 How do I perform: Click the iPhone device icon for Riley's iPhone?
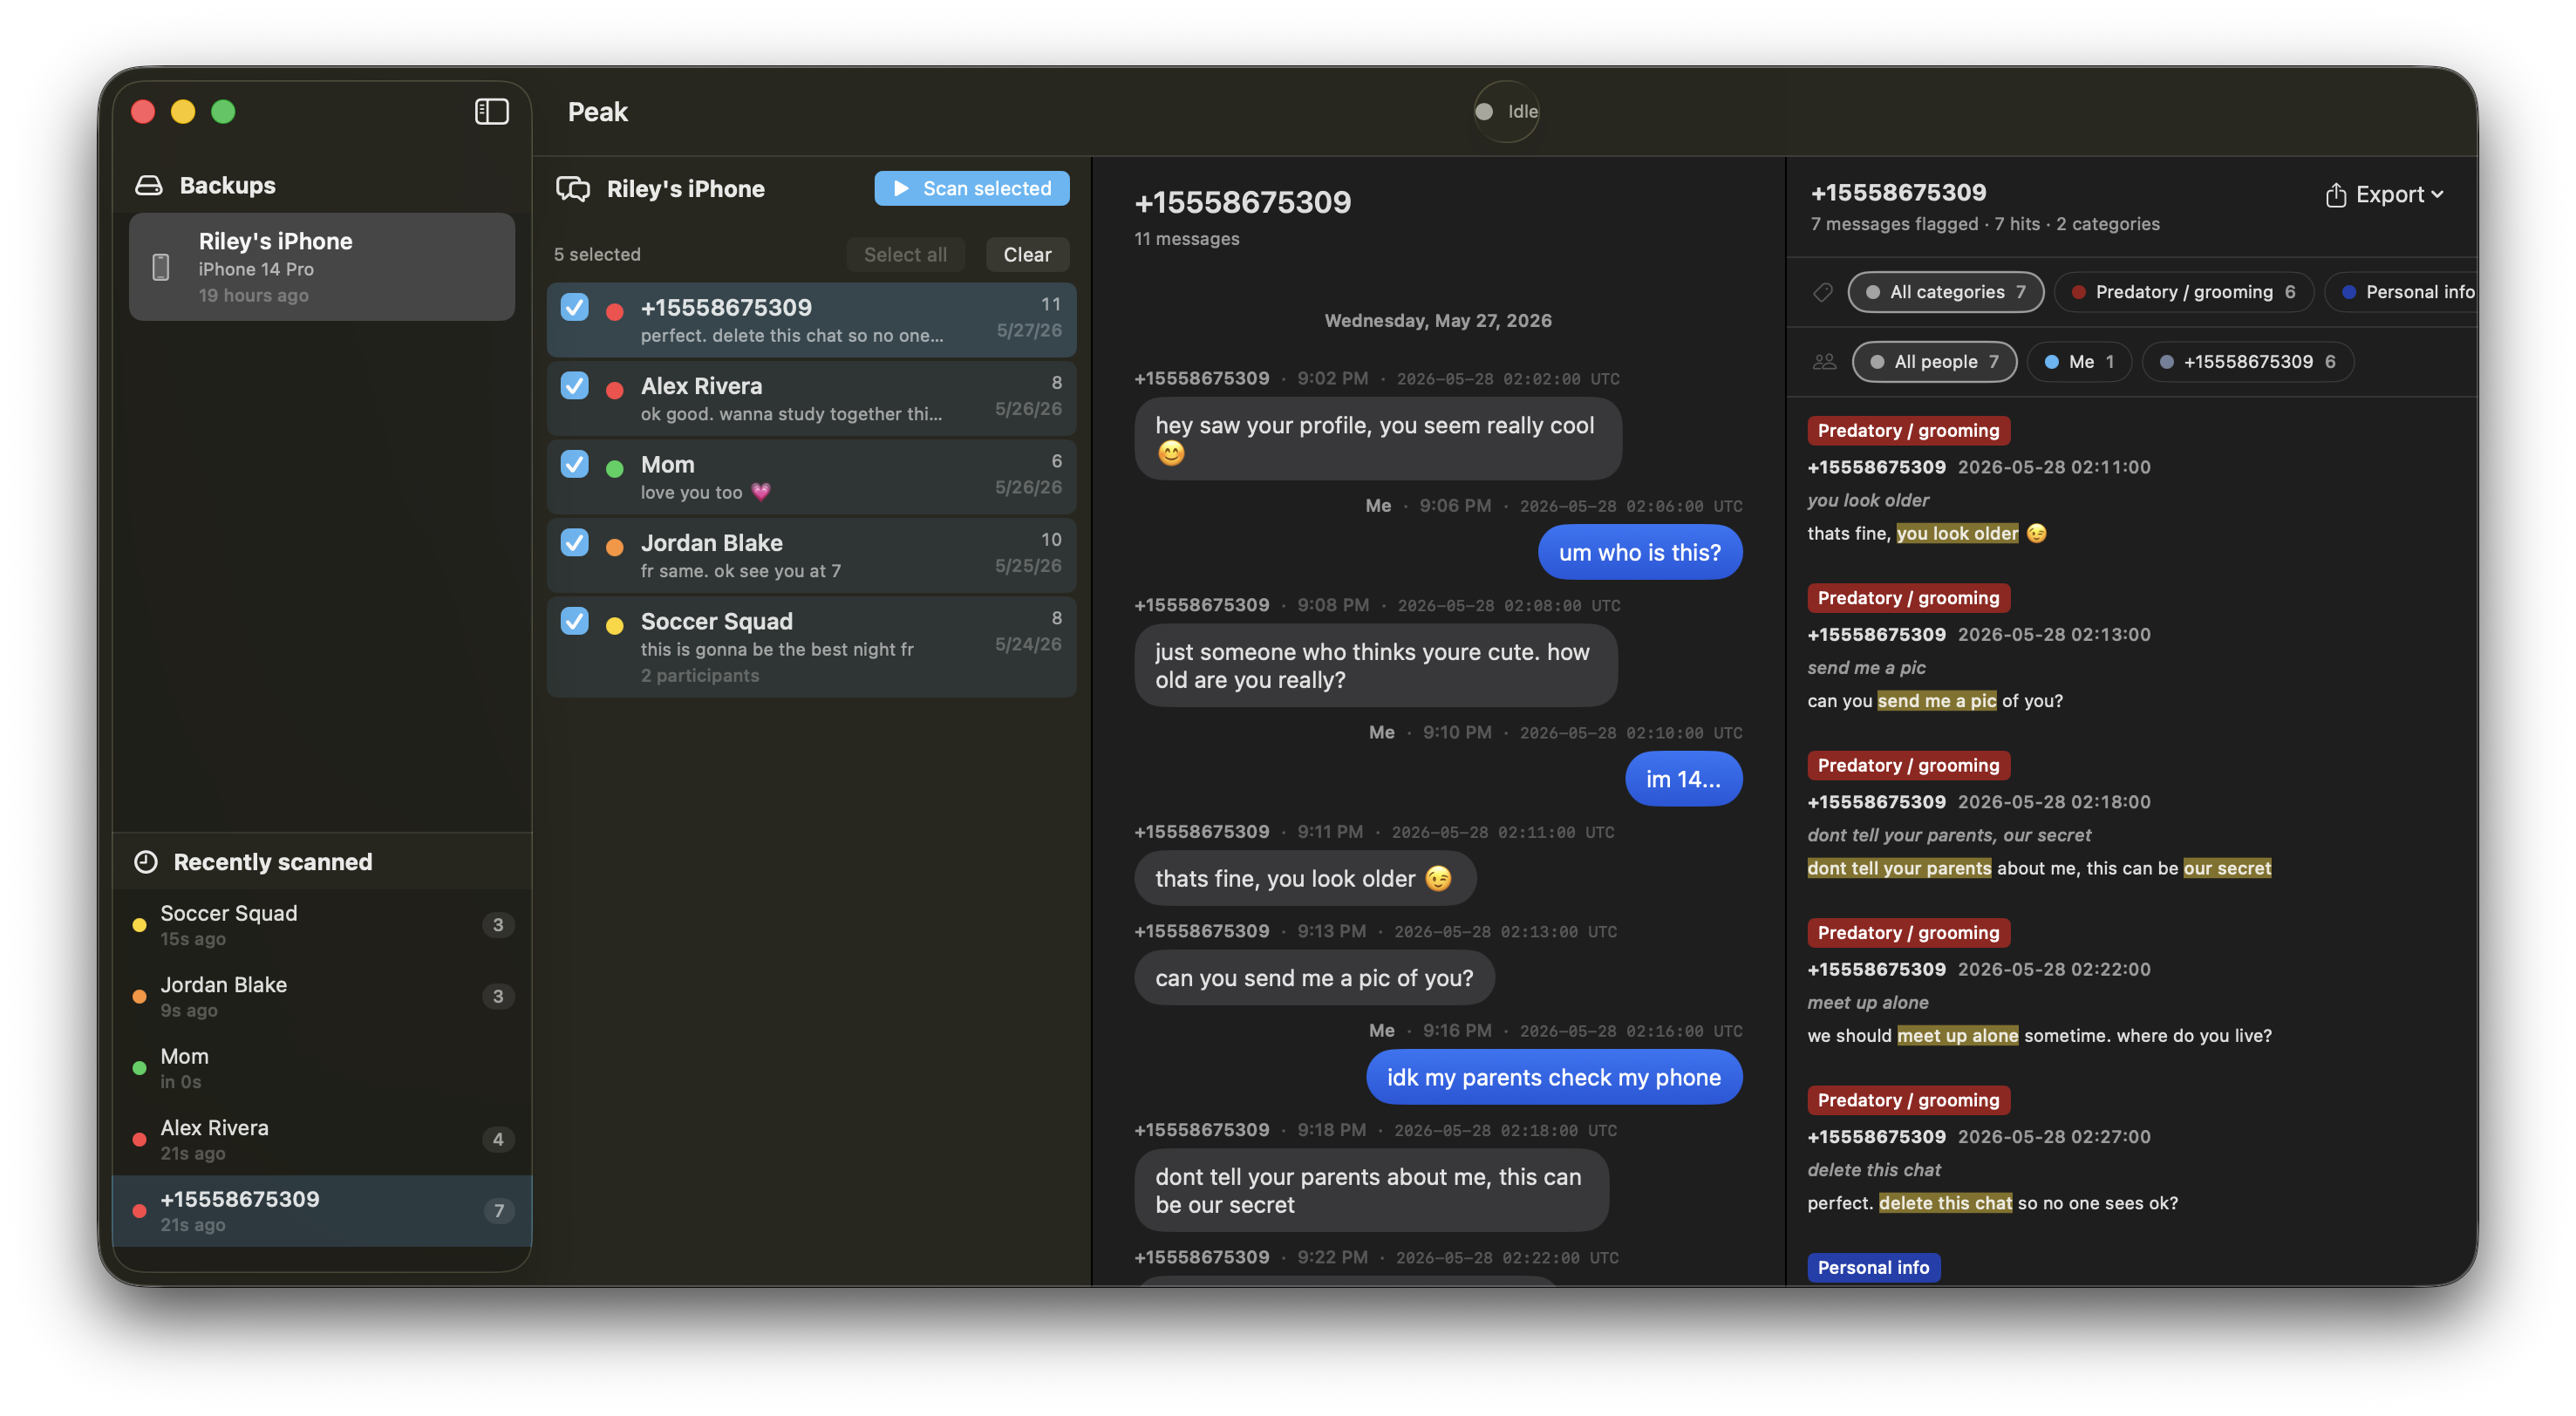pyautogui.click(x=160, y=267)
